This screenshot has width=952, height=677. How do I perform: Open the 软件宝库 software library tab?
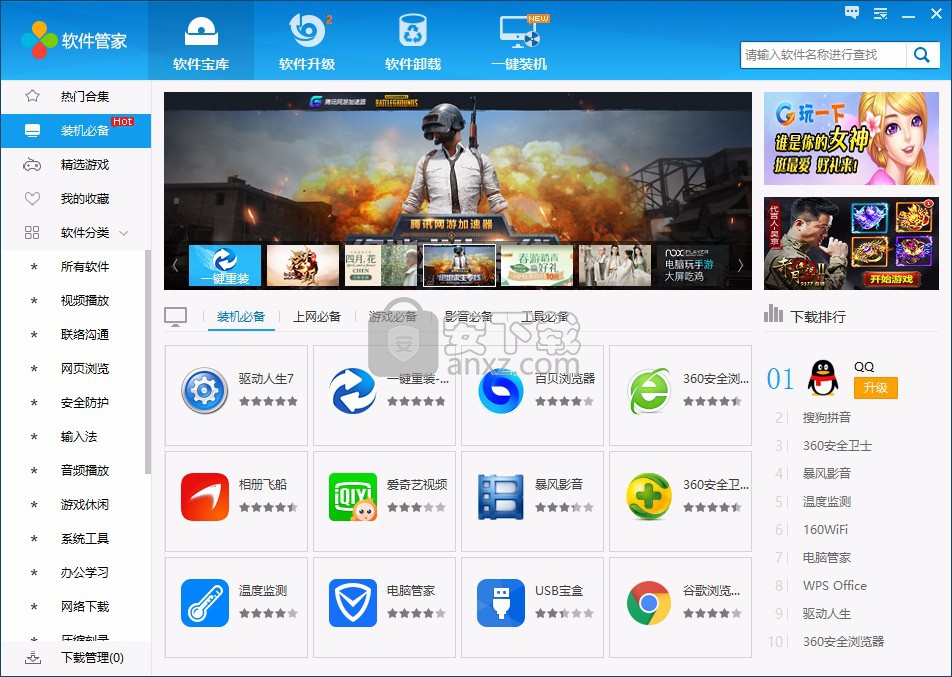click(201, 40)
